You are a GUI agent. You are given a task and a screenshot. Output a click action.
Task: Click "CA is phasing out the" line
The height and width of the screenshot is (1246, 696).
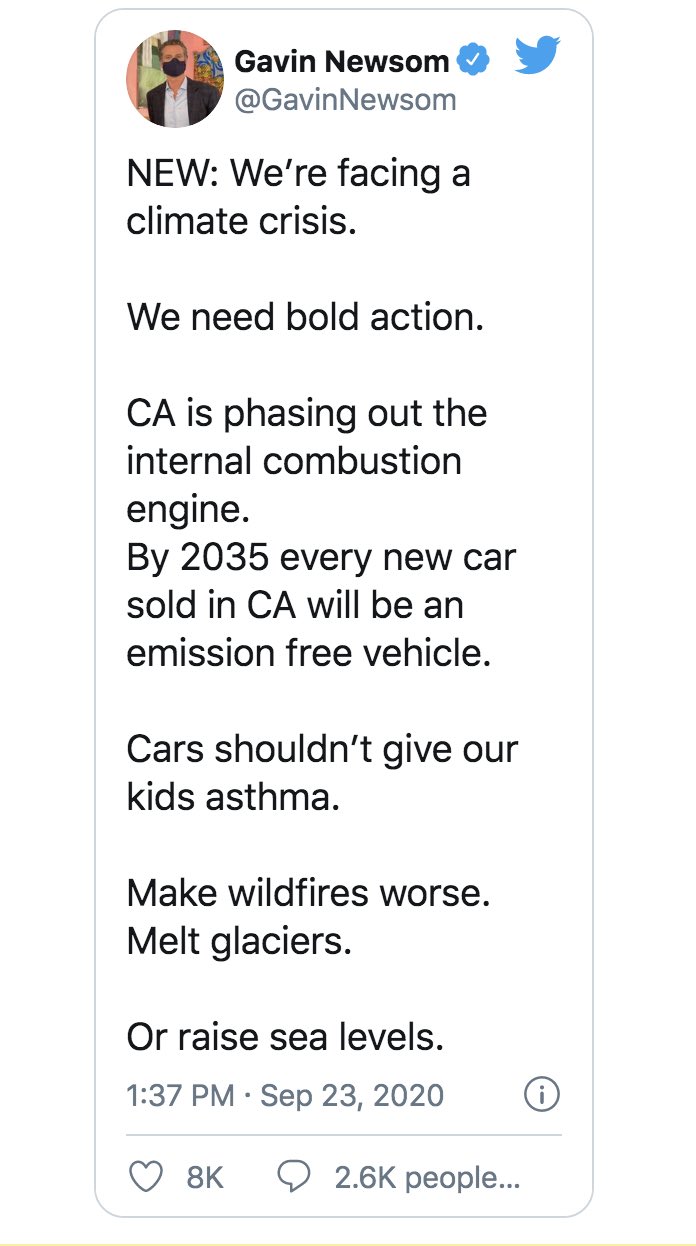tap(307, 413)
